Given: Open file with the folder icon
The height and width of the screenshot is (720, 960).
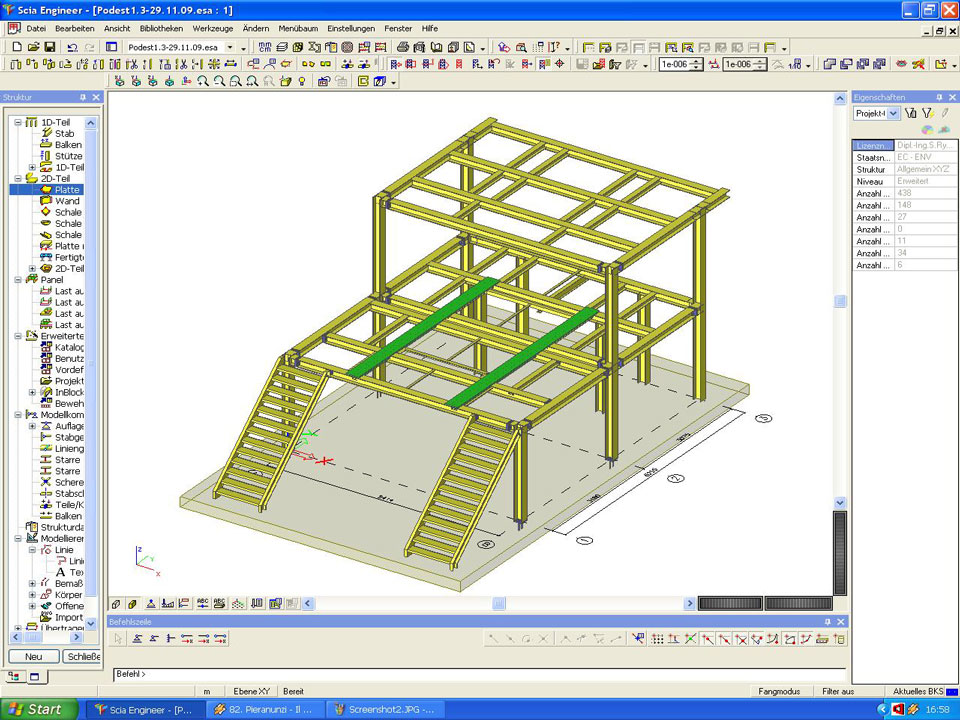Looking at the screenshot, I should (33, 47).
